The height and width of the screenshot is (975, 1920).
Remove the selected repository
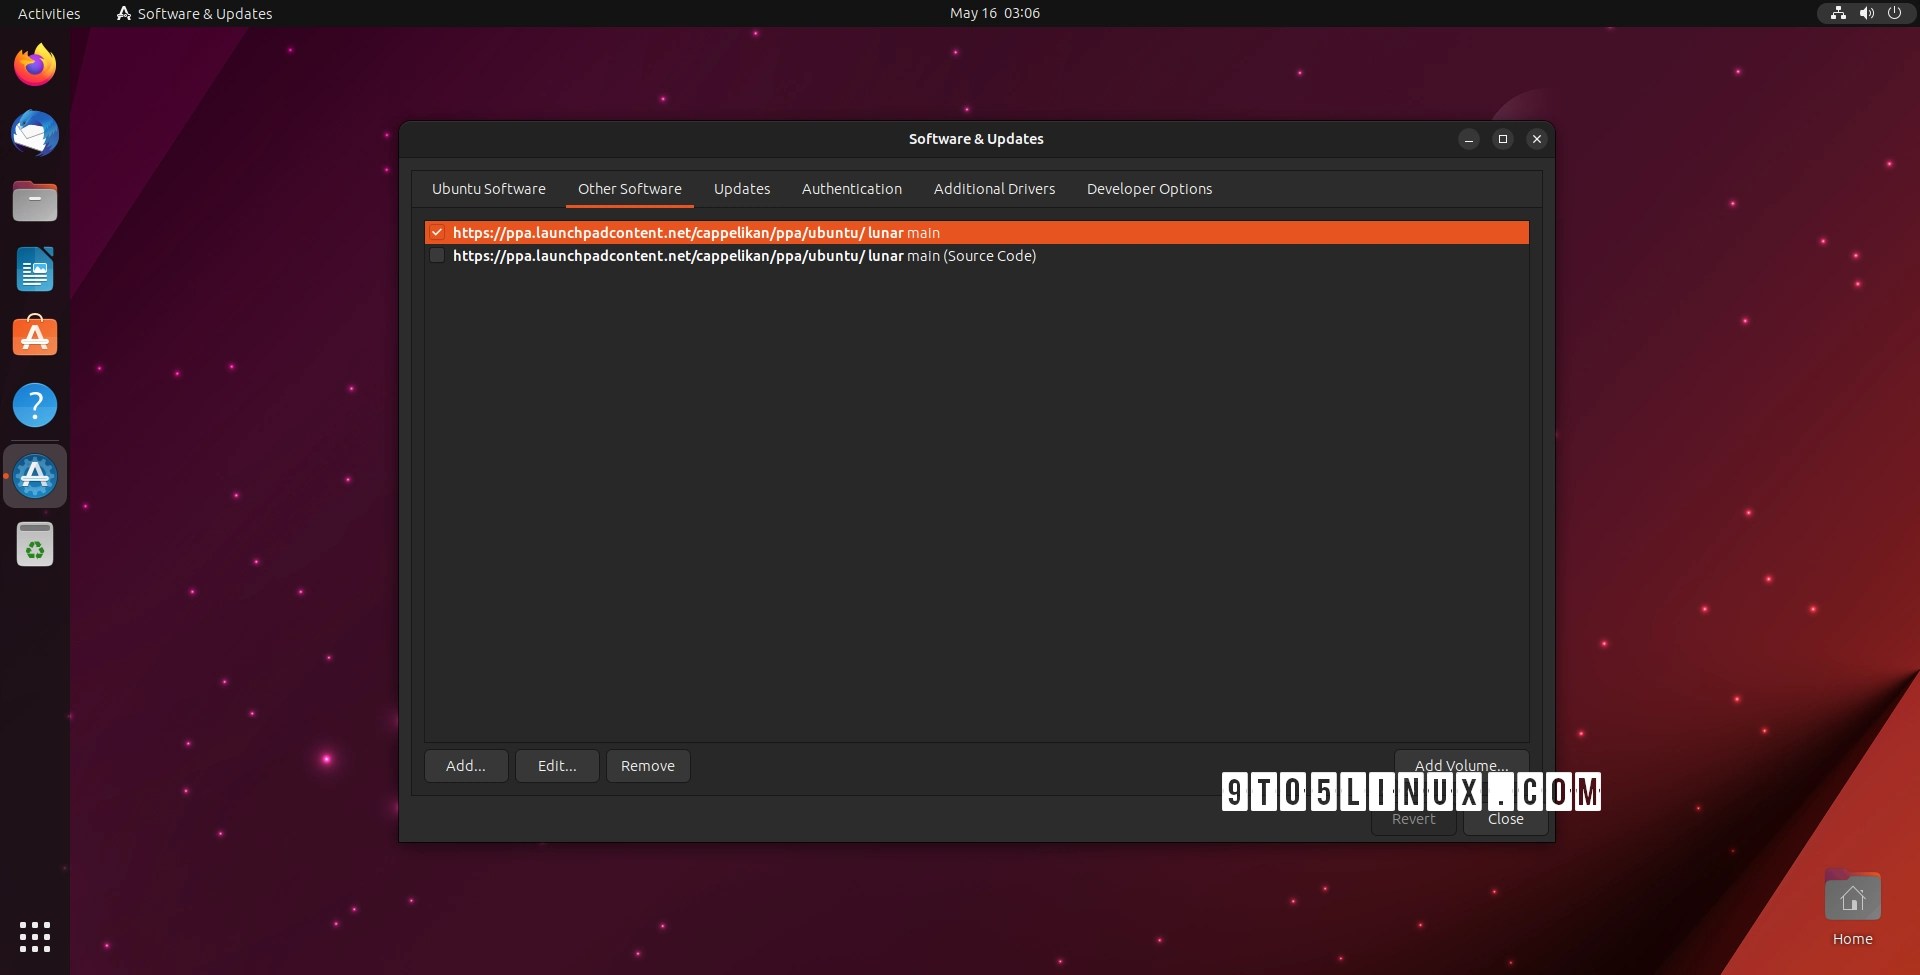(648, 766)
